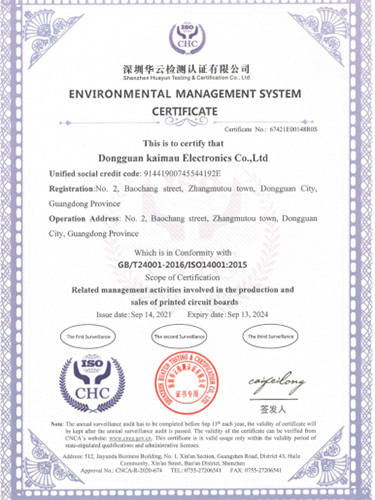Click 'TEL: 0755-27206541'
375x500 pixels.
pyautogui.click(x=196, y=470)
